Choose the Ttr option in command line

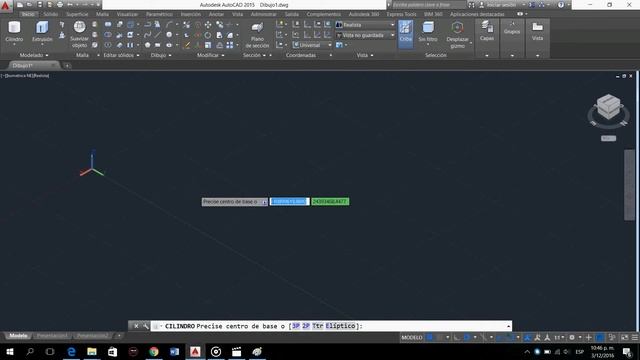pos(318,326)
